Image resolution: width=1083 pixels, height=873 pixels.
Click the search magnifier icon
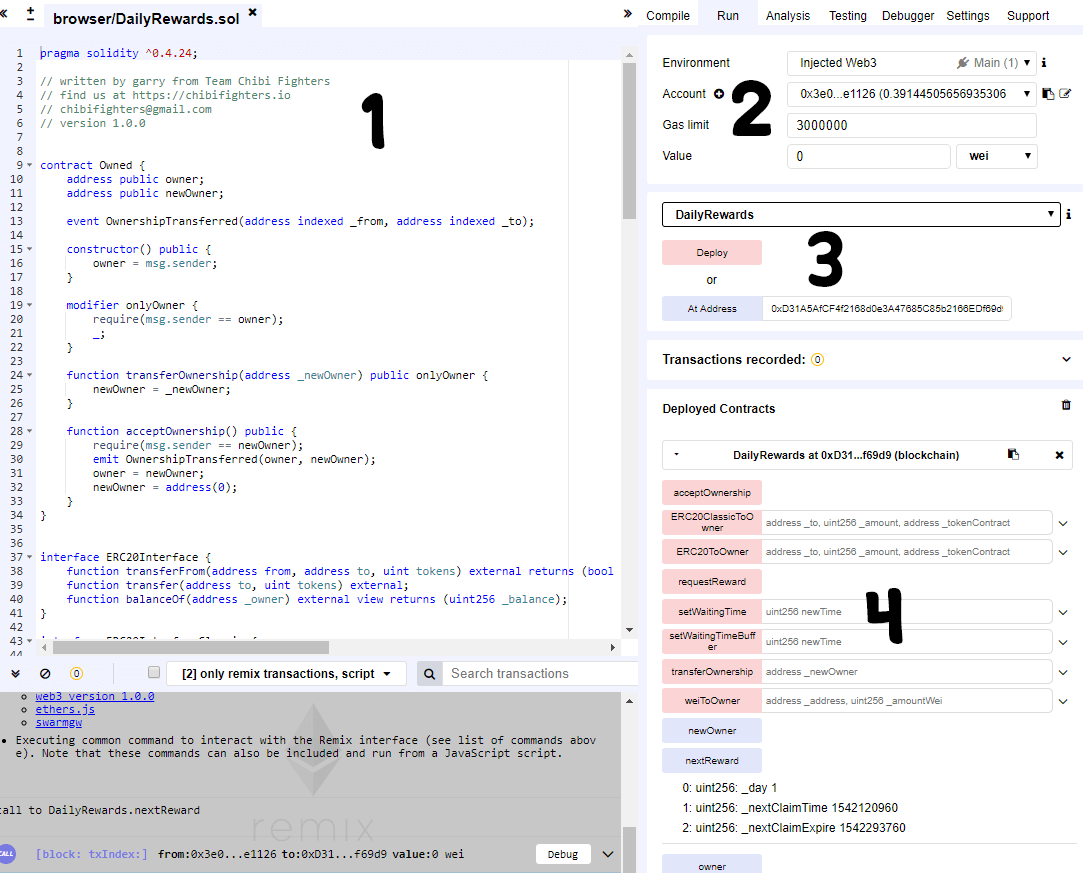point(430,673)
